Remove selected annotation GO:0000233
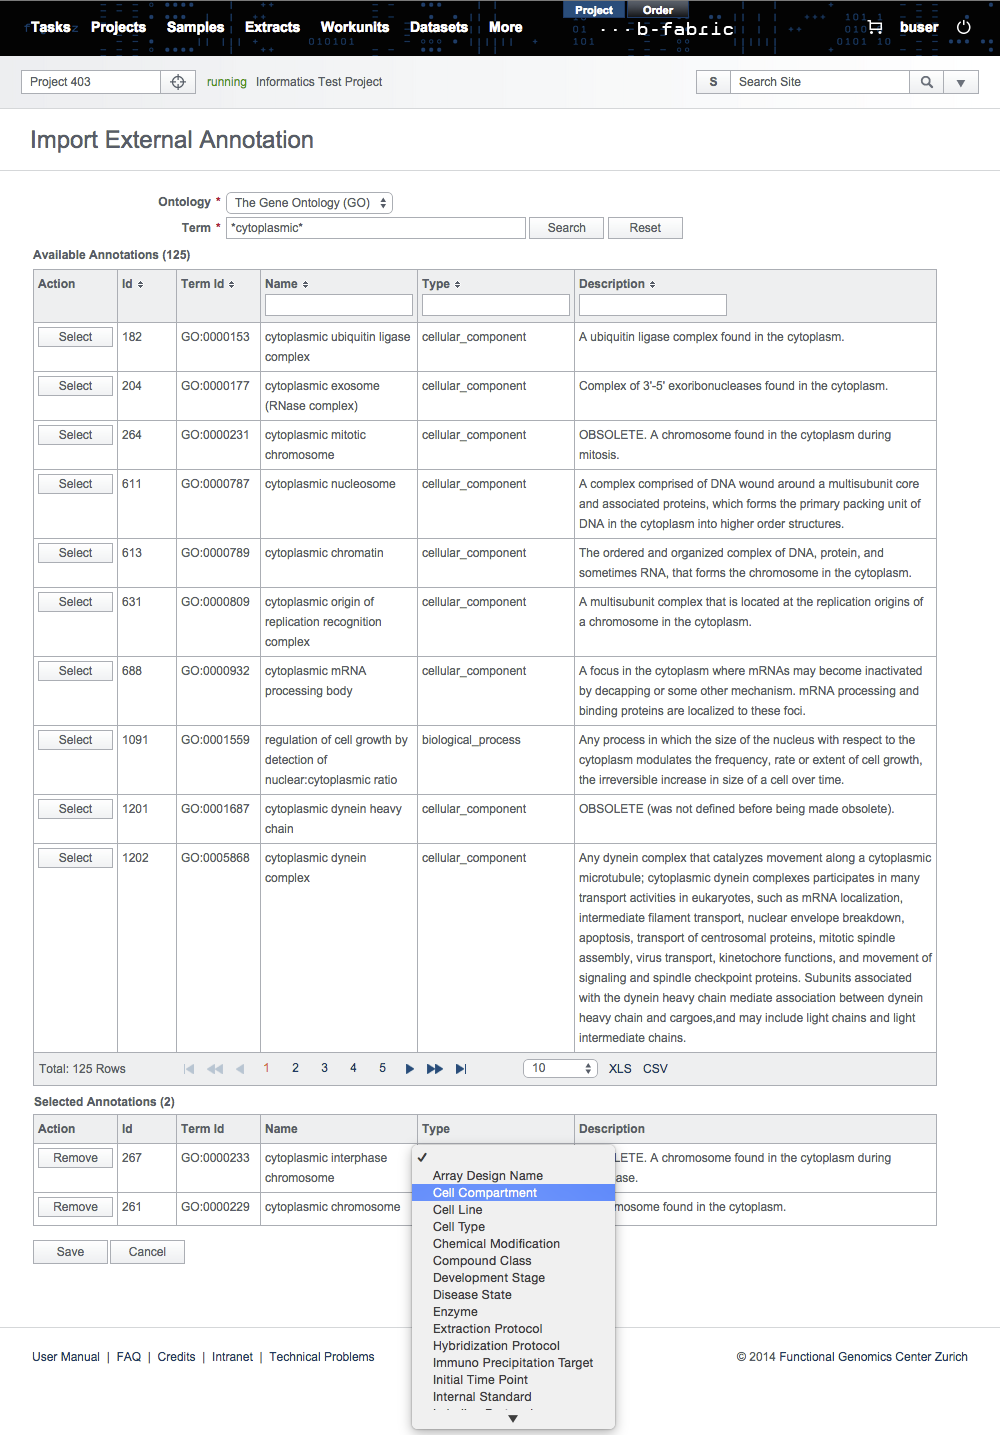Screen dimensions: 1000x1435 coord(75,1158)
